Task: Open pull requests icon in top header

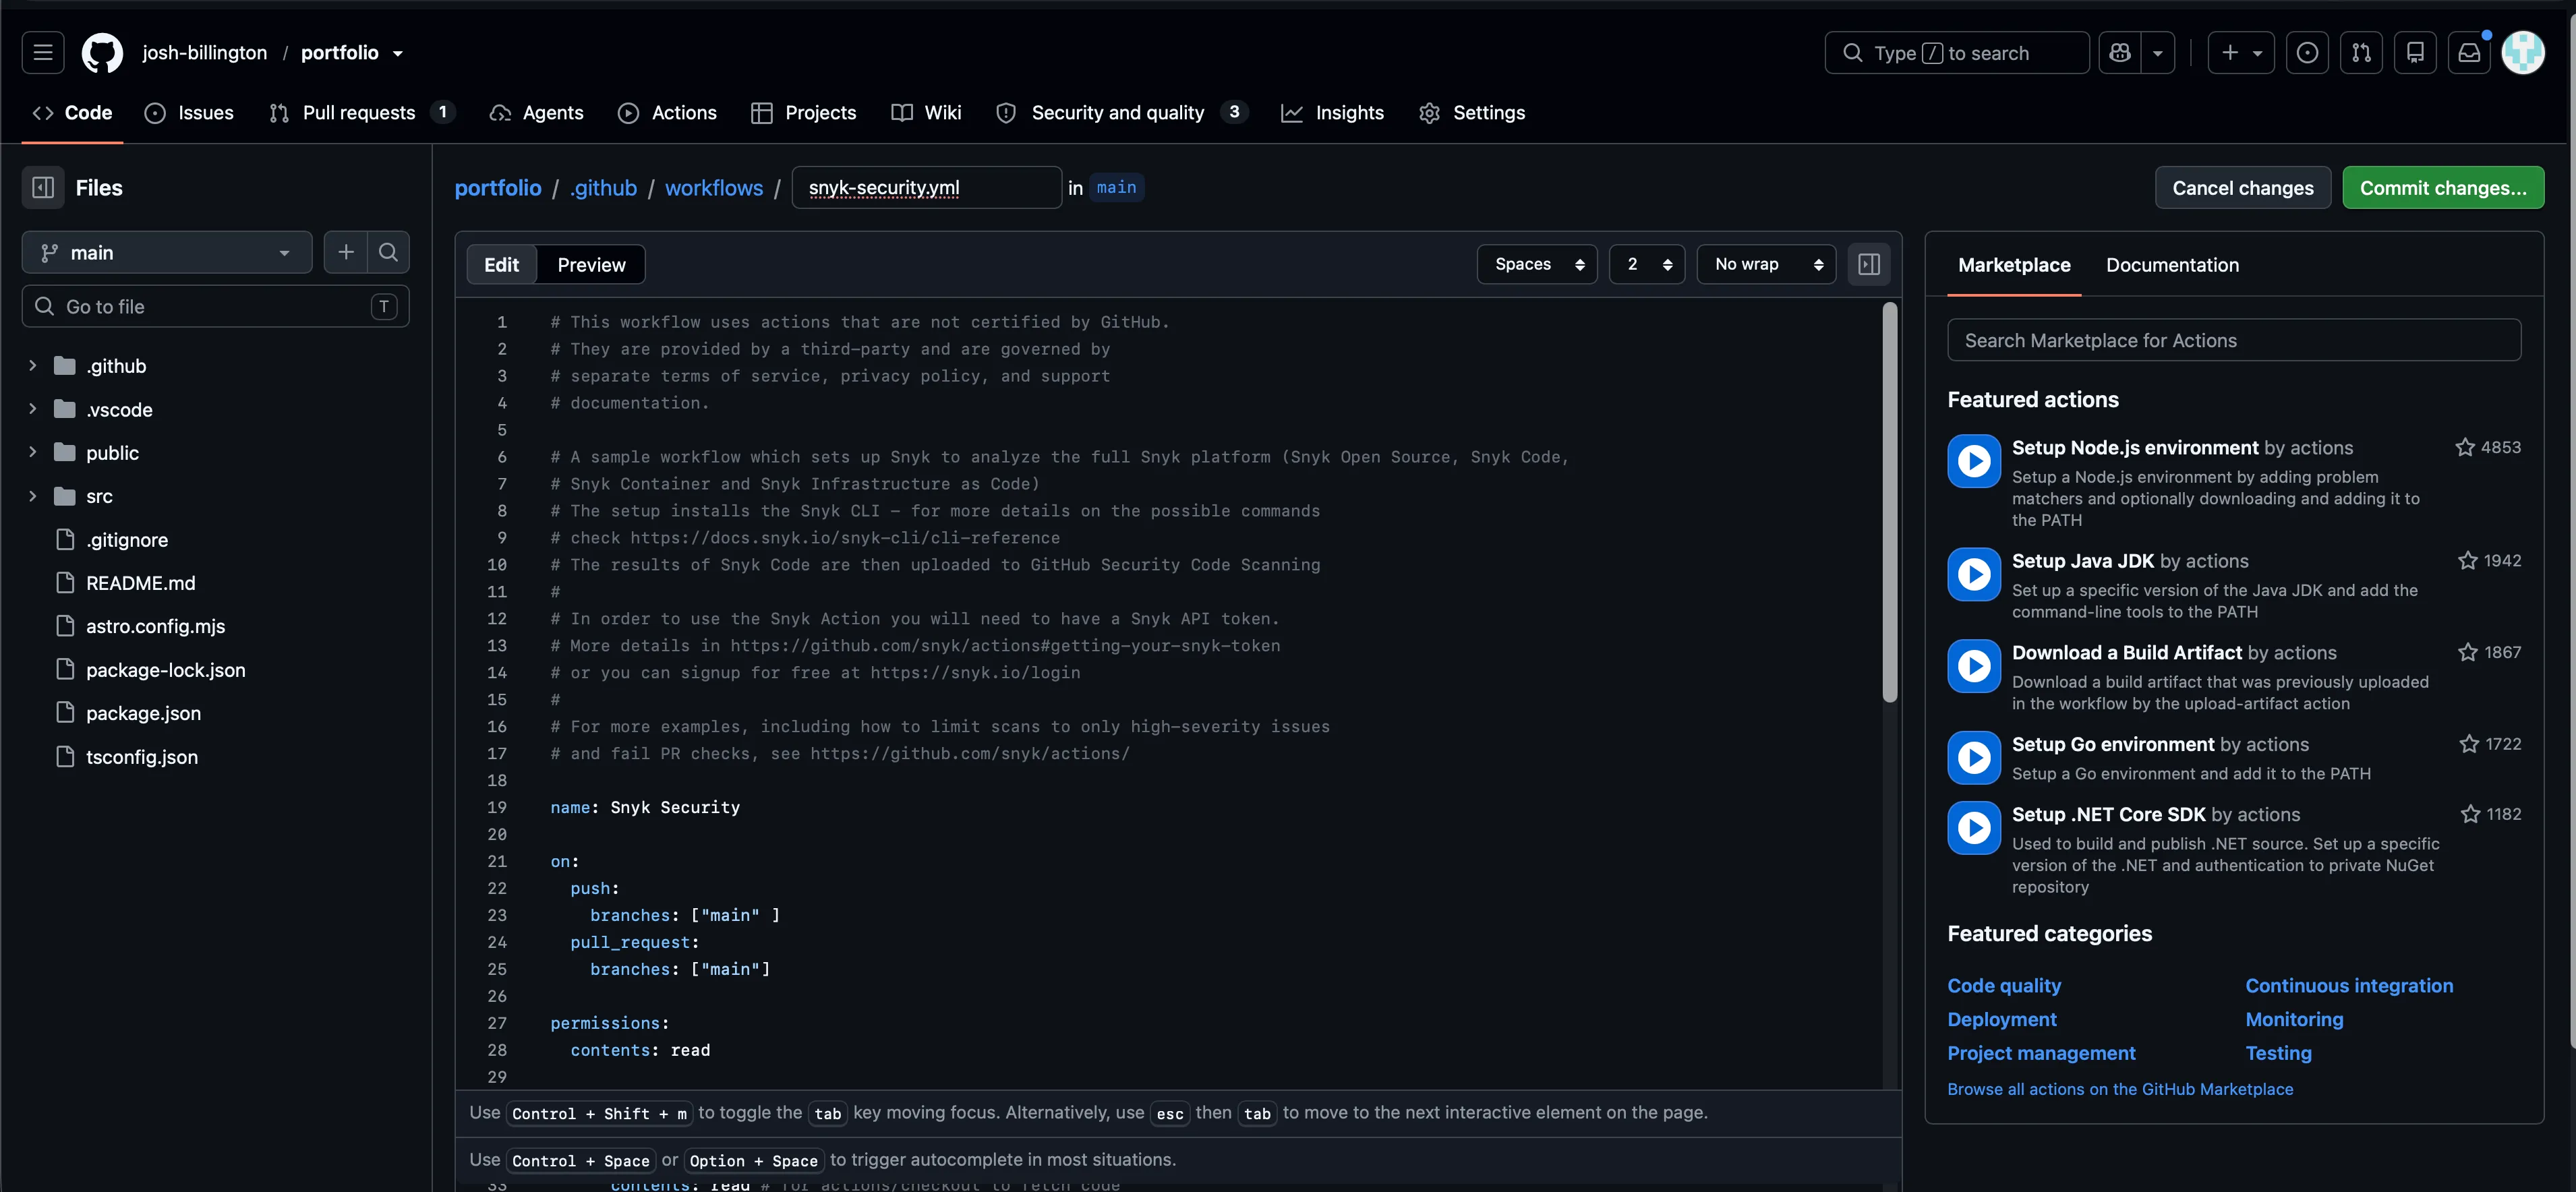Action: coord(2361,53)
